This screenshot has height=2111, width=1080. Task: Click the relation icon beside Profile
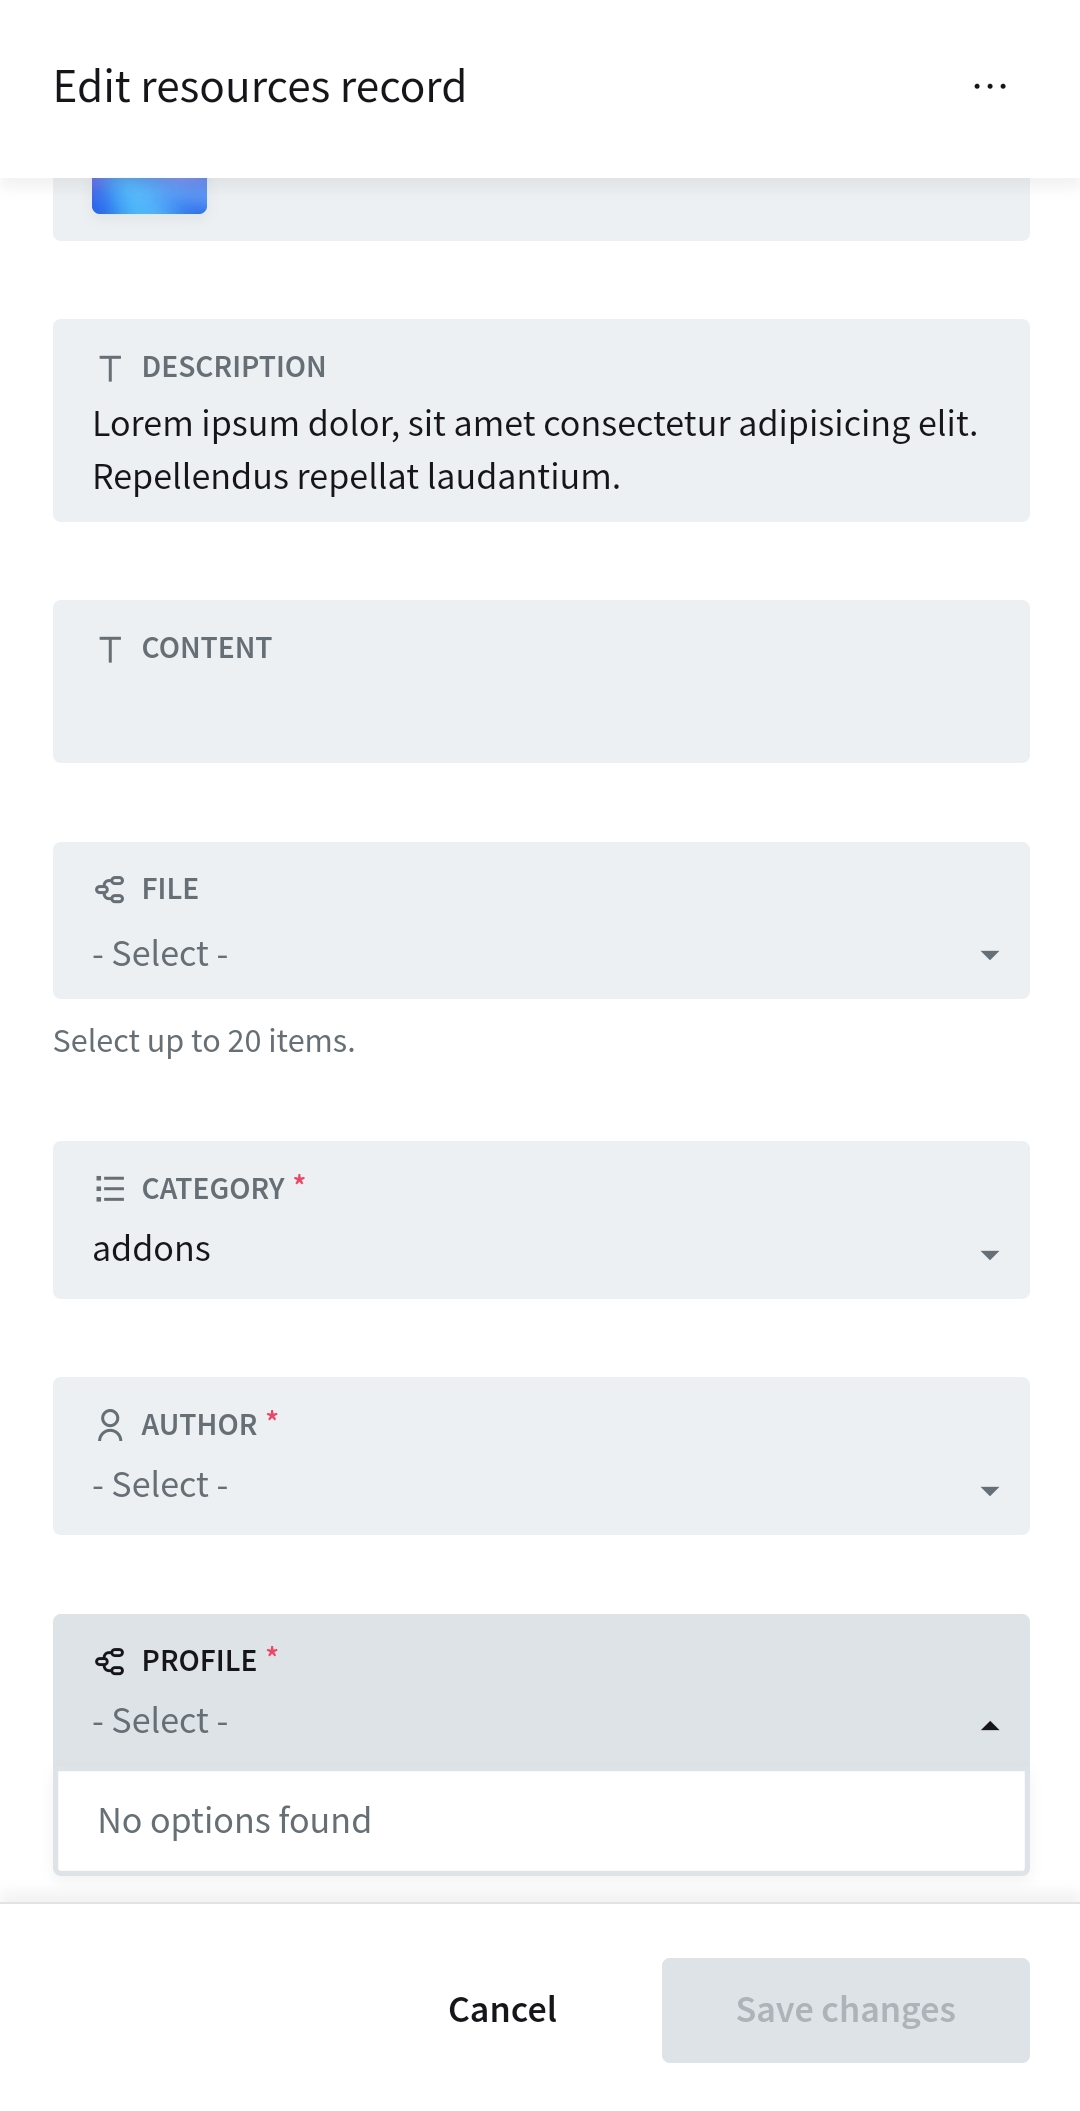pyautogui.click(x=111, y=1659)
